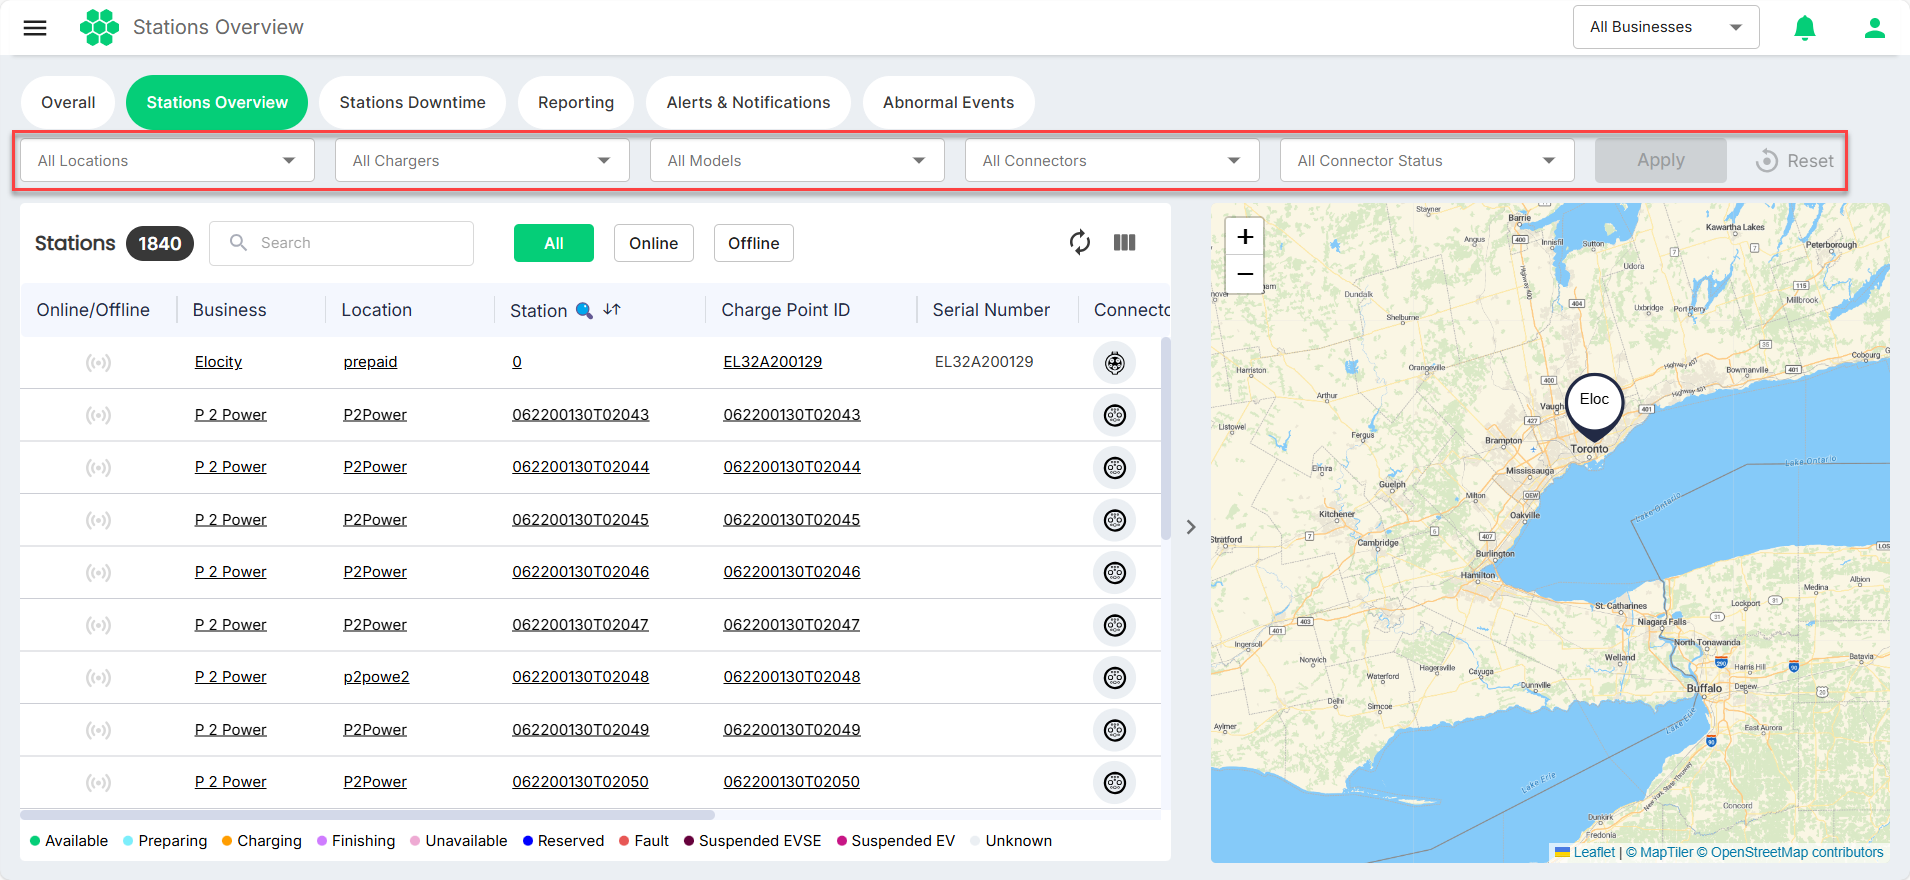Click the Station column search icon
The width and height of the screenshot is (1910, 880).
click(585, 310)
